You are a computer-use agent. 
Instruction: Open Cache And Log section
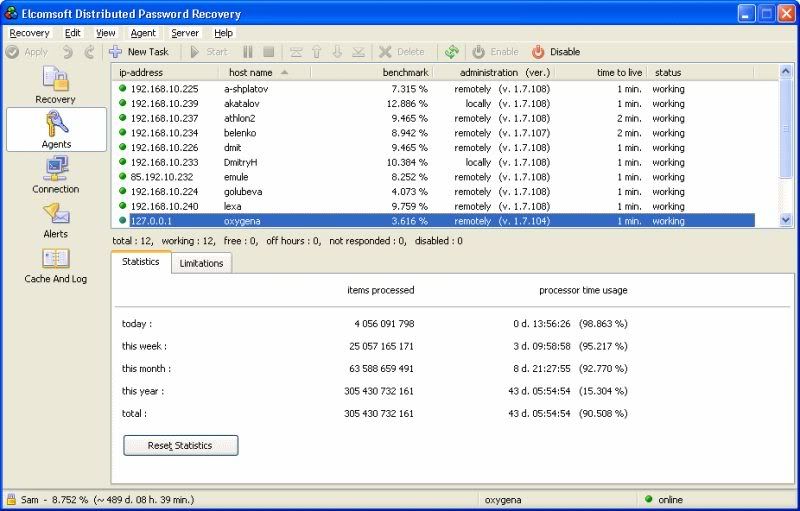point(55,264)
